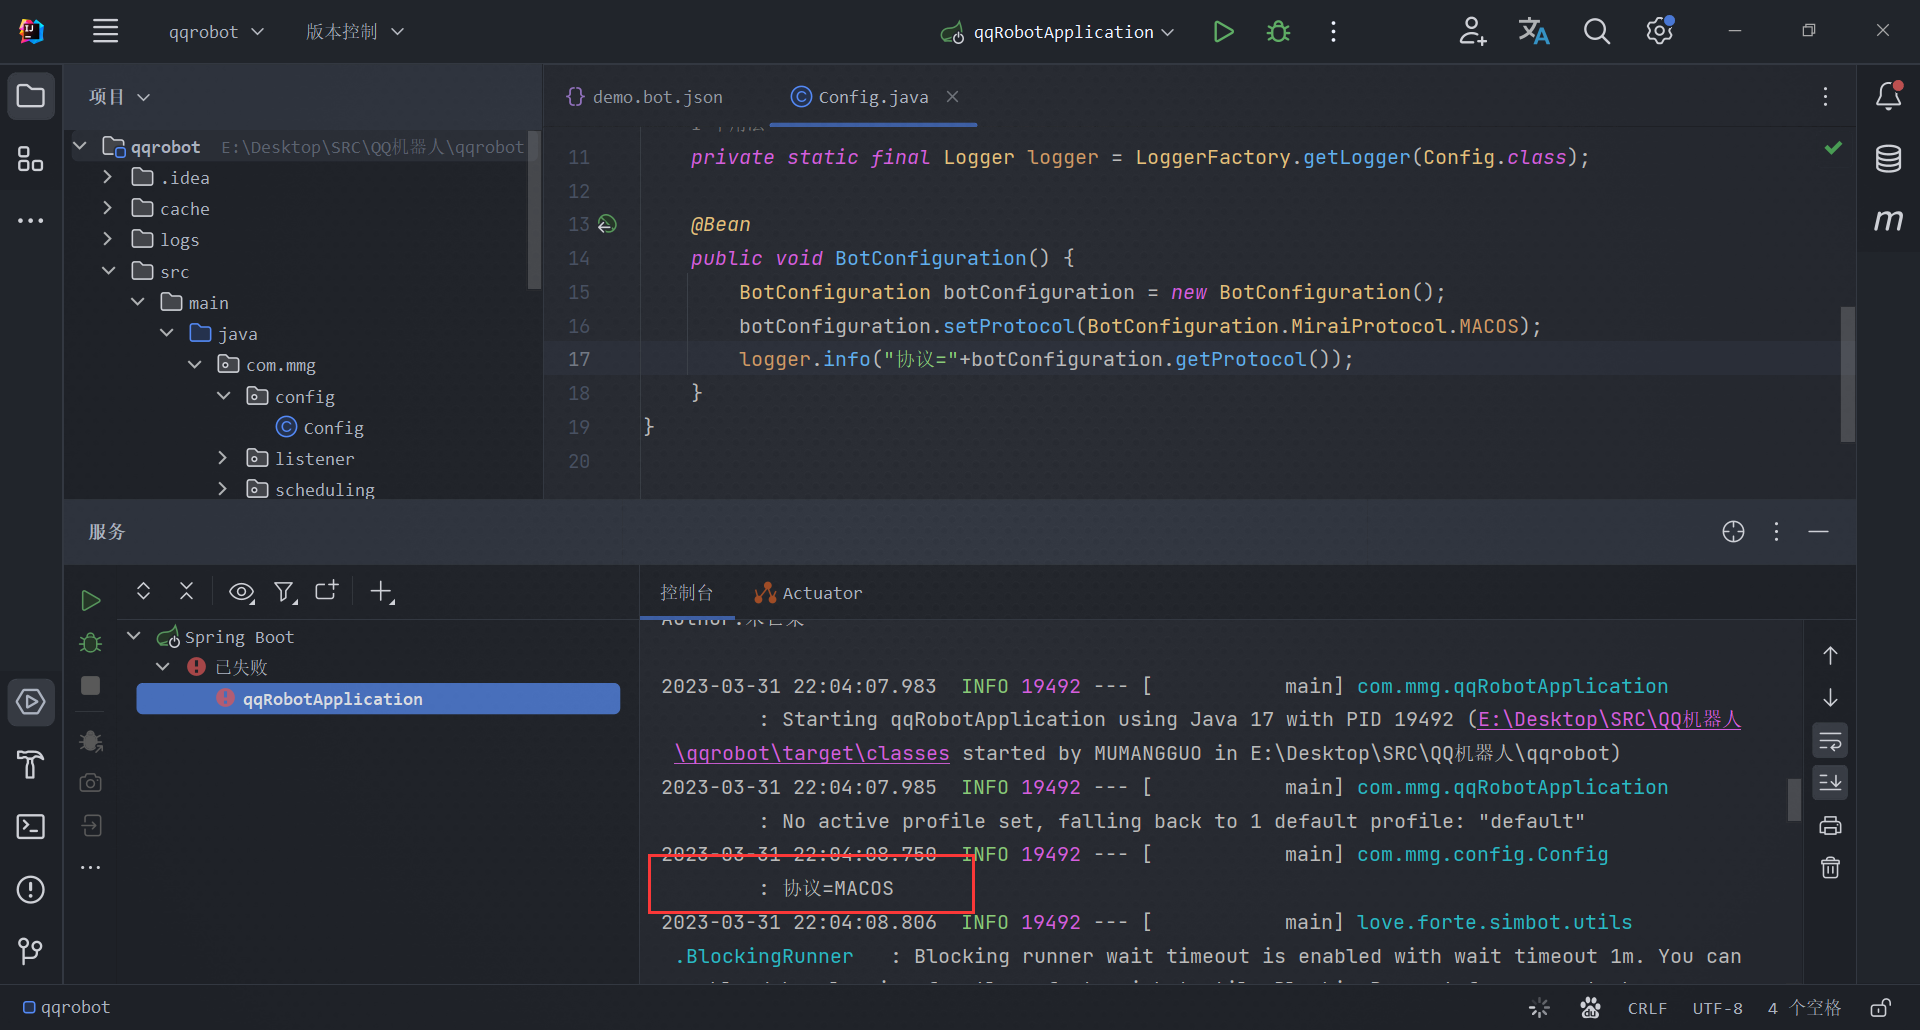
Task: Expand the .idea folder
Action: point(108,177)
